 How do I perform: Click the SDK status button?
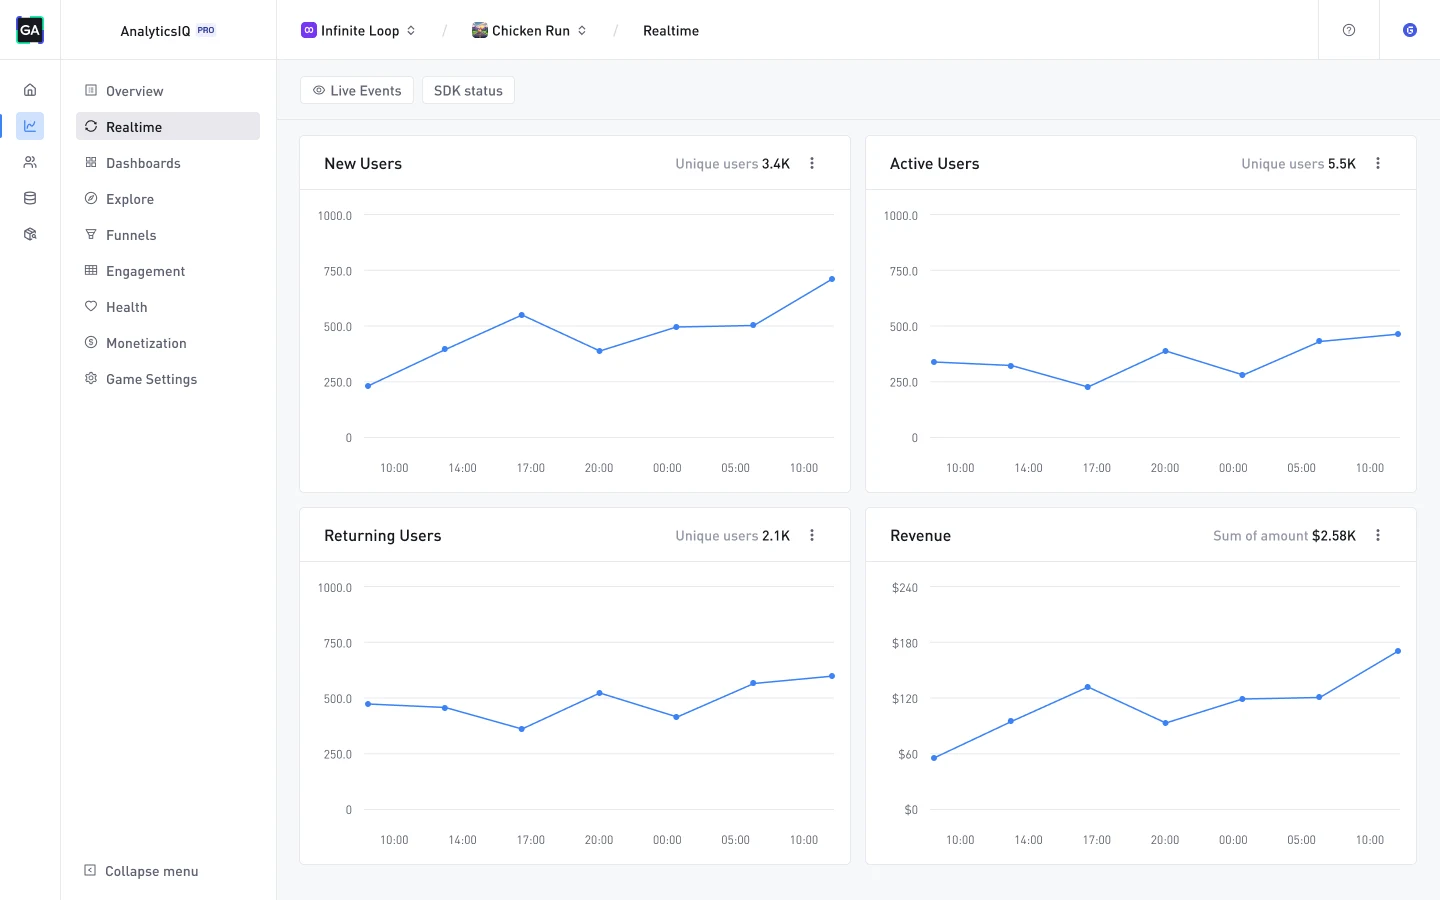[x=468, y=90]
